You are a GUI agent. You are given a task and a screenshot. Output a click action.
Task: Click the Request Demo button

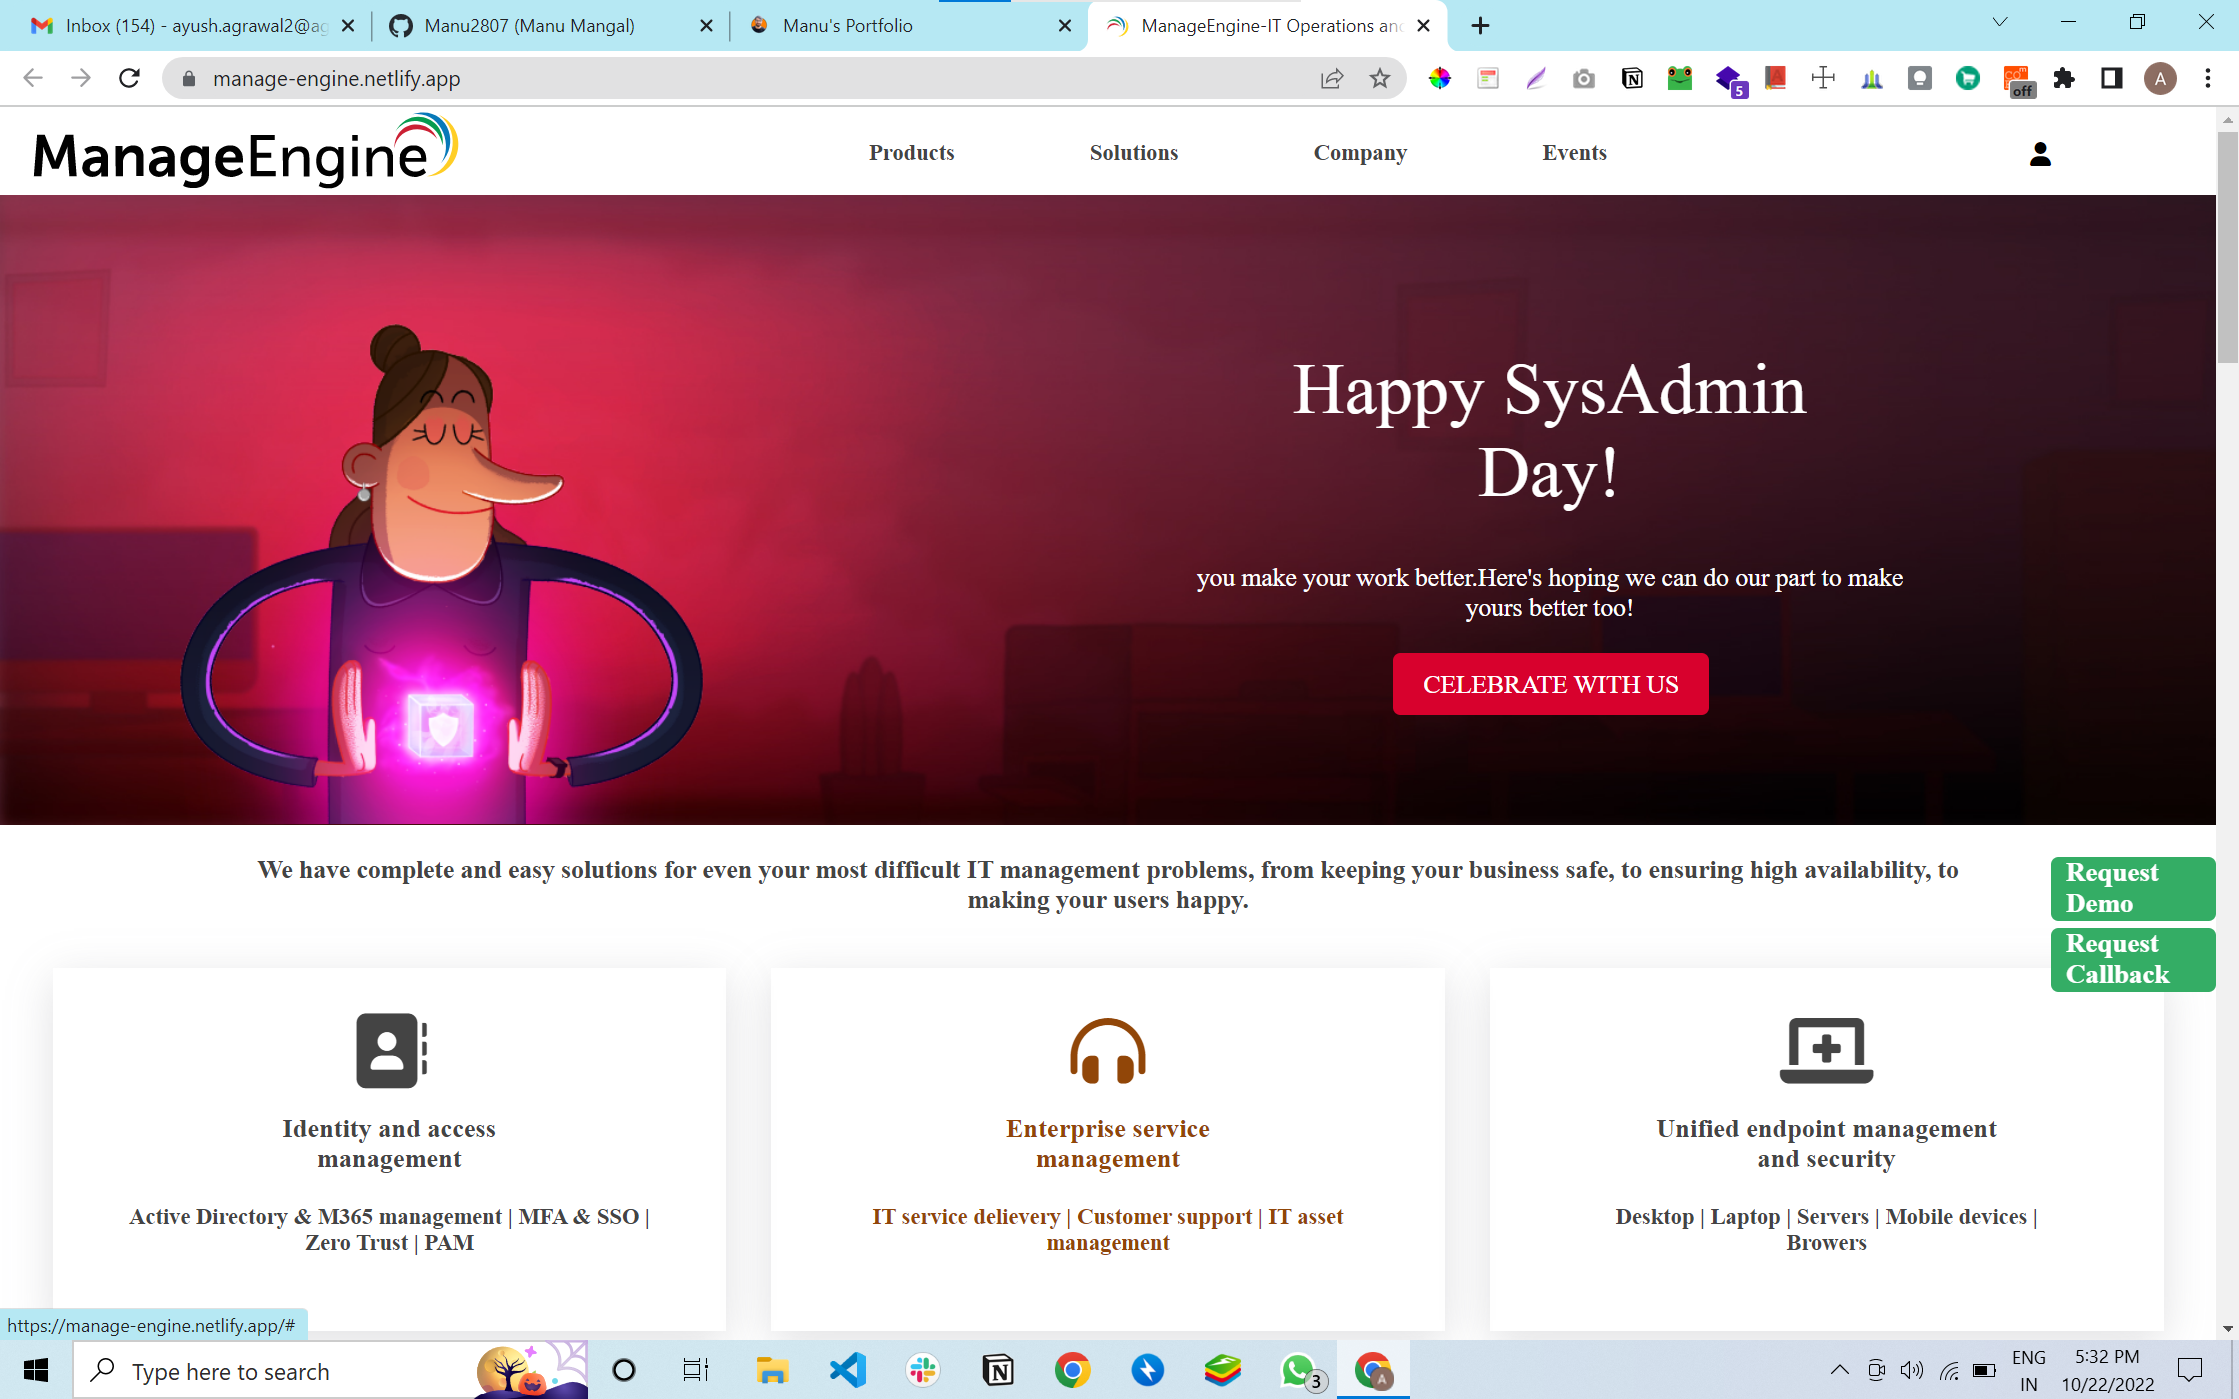[2132, 888]
